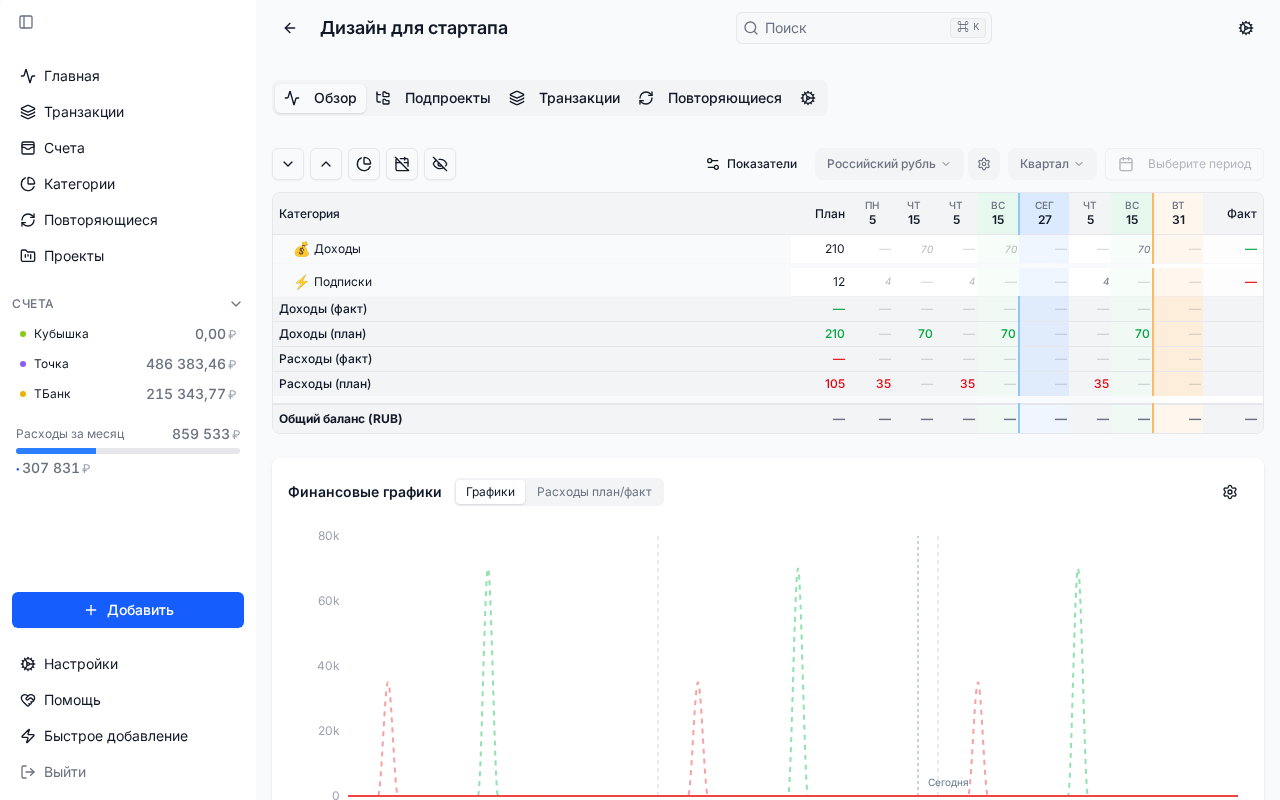Screen dimensions: 1280x800
Task: Click the gear icon next to the tab row
Action: 808,98
